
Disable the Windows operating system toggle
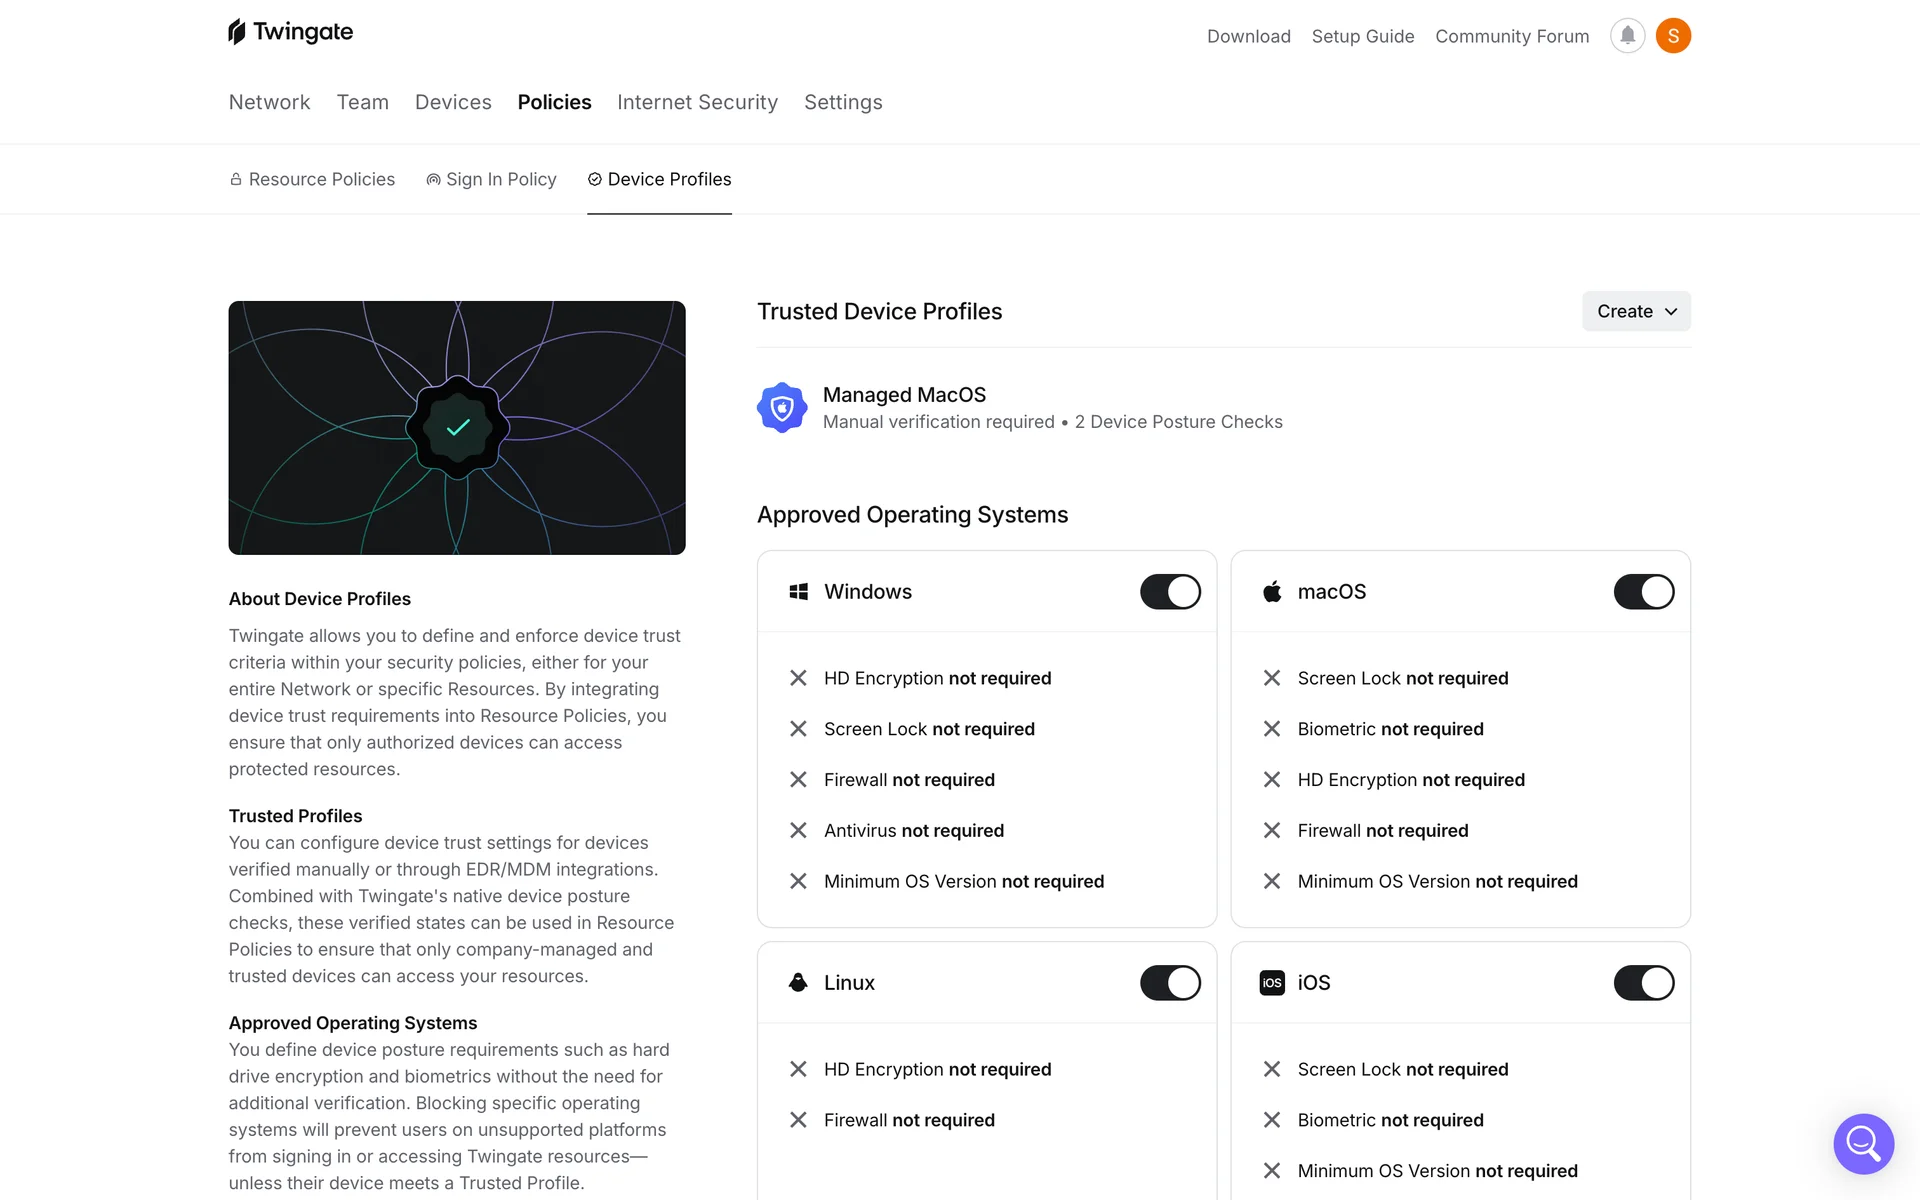pos(1170,592)
